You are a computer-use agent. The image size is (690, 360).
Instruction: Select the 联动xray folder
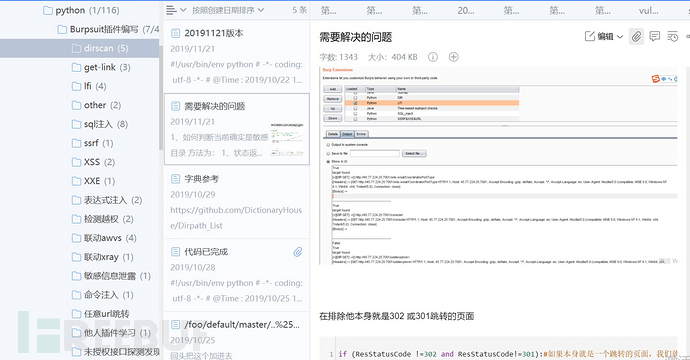click(x=103, y=257)
